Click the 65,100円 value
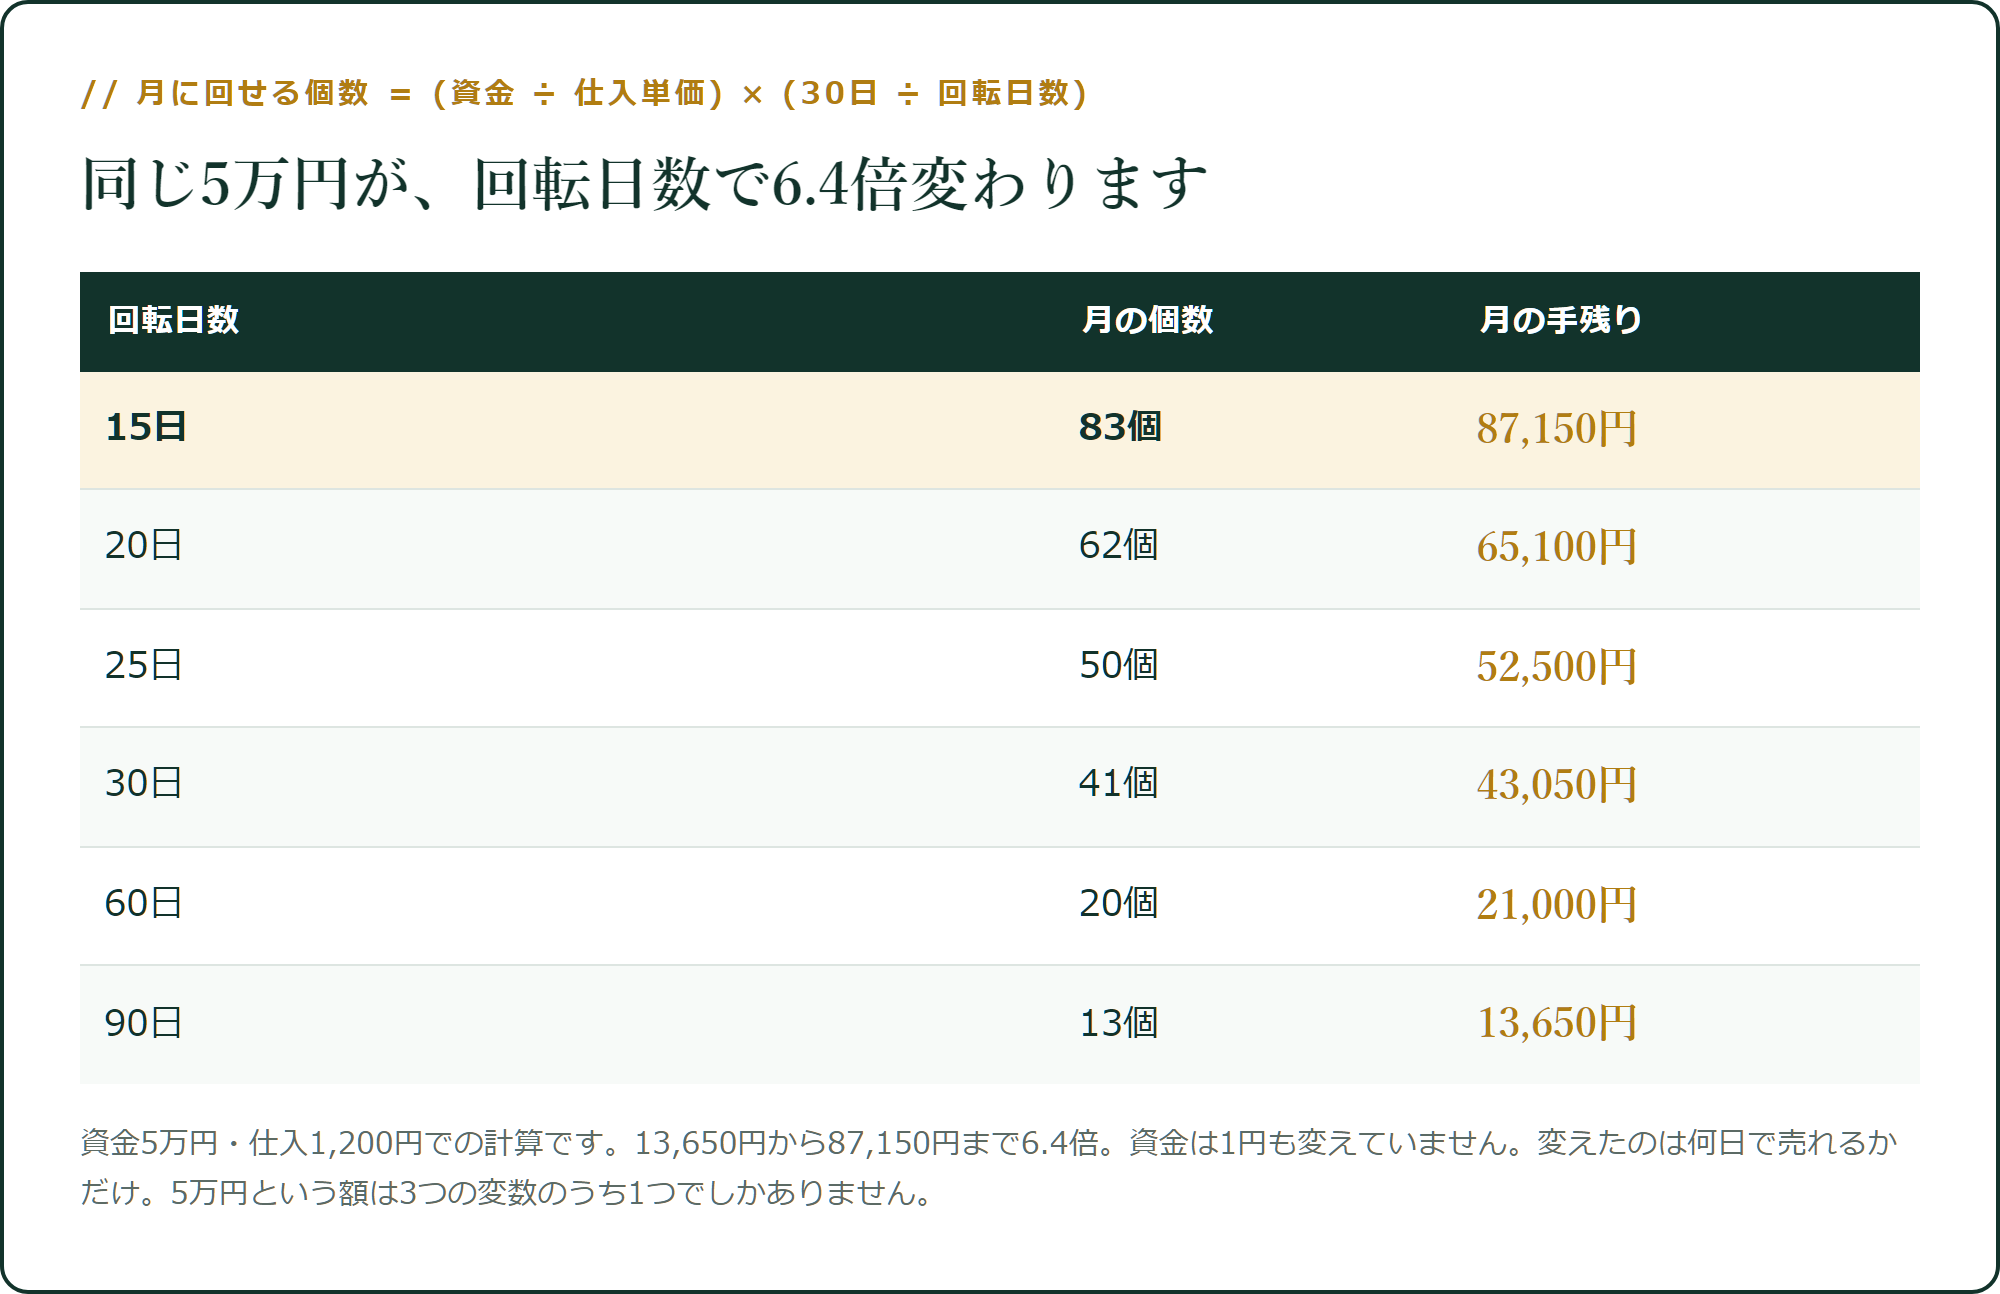Screen dimensions: 2000x1294 pyautogui.click(x=1557, y=547)
